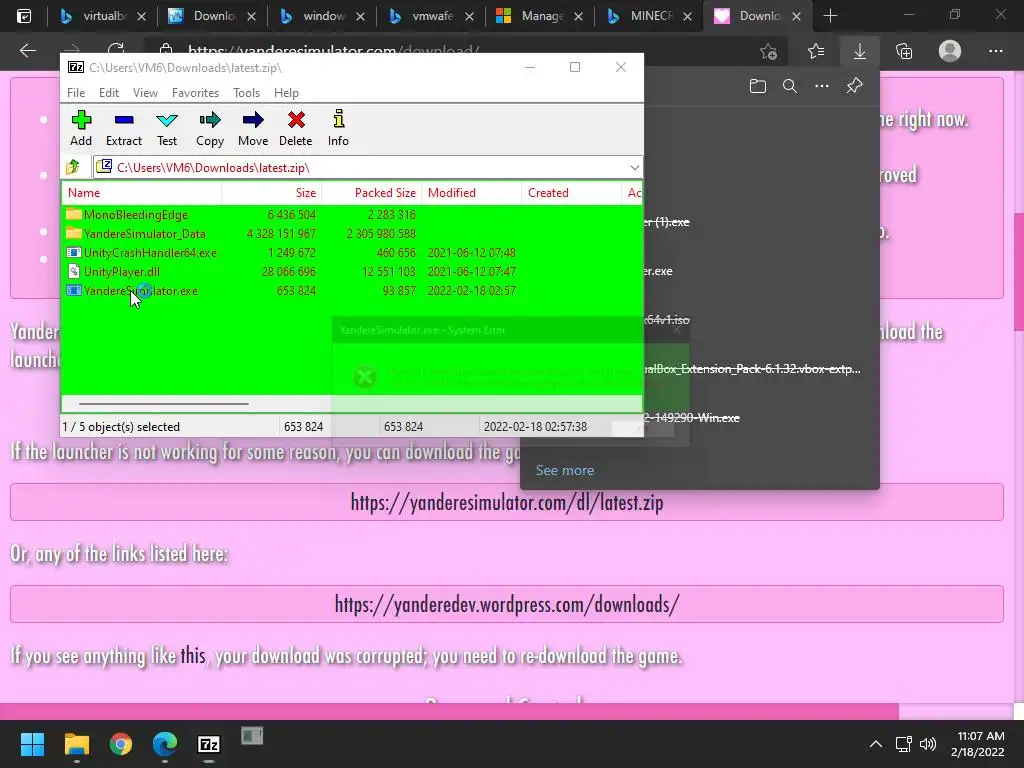
Task: Click the Copy toolbar icon in 7-Zip
Action: coord(210,128)
